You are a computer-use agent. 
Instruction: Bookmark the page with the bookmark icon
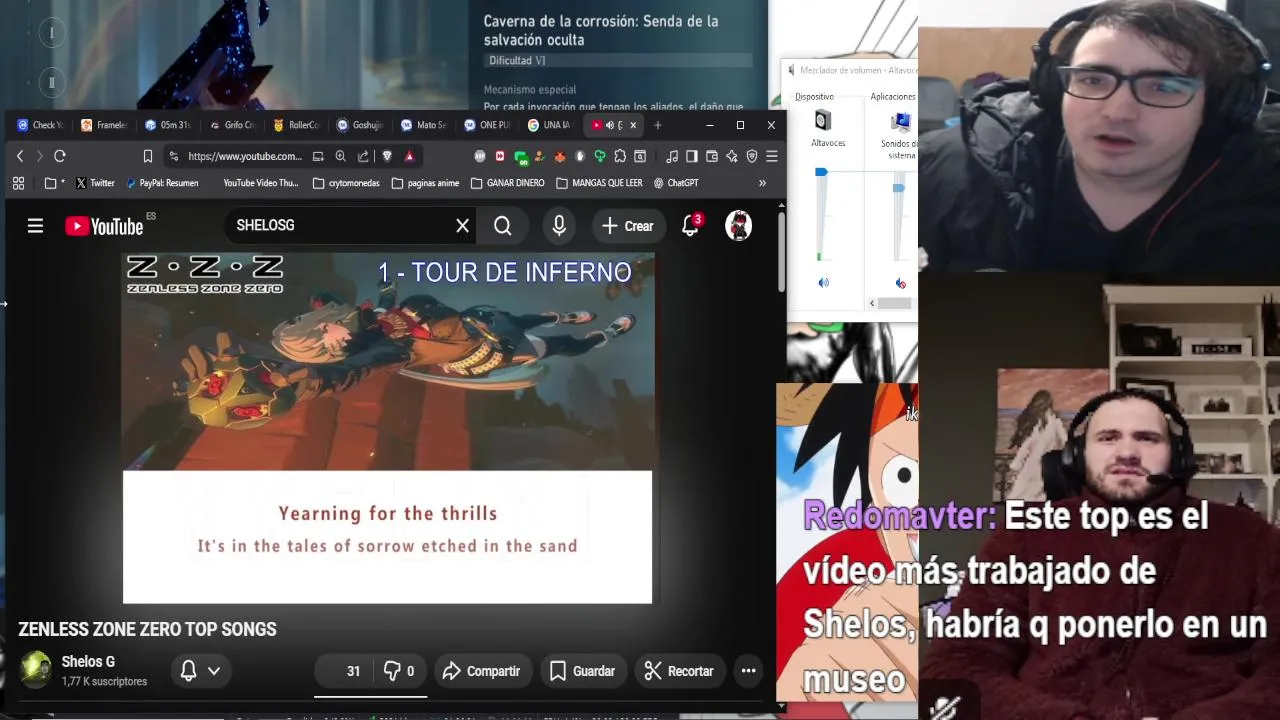click(x=148, y=156)
